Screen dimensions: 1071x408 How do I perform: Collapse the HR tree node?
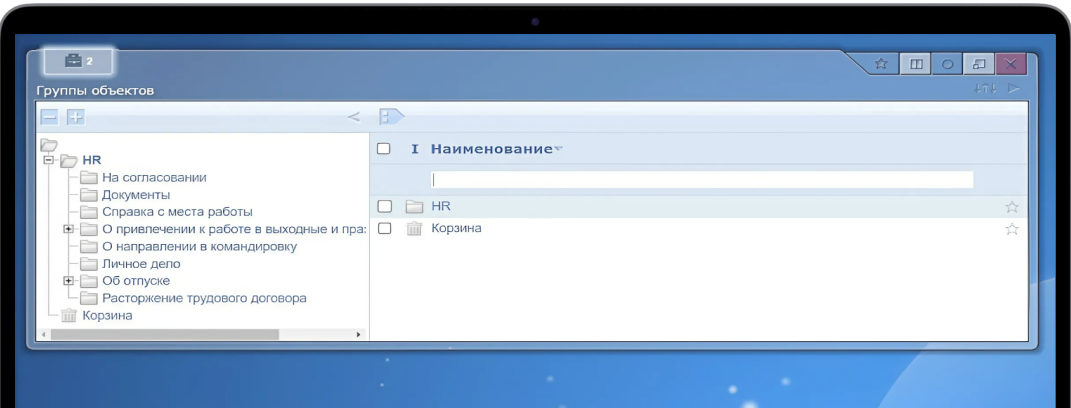click(48, 160)
